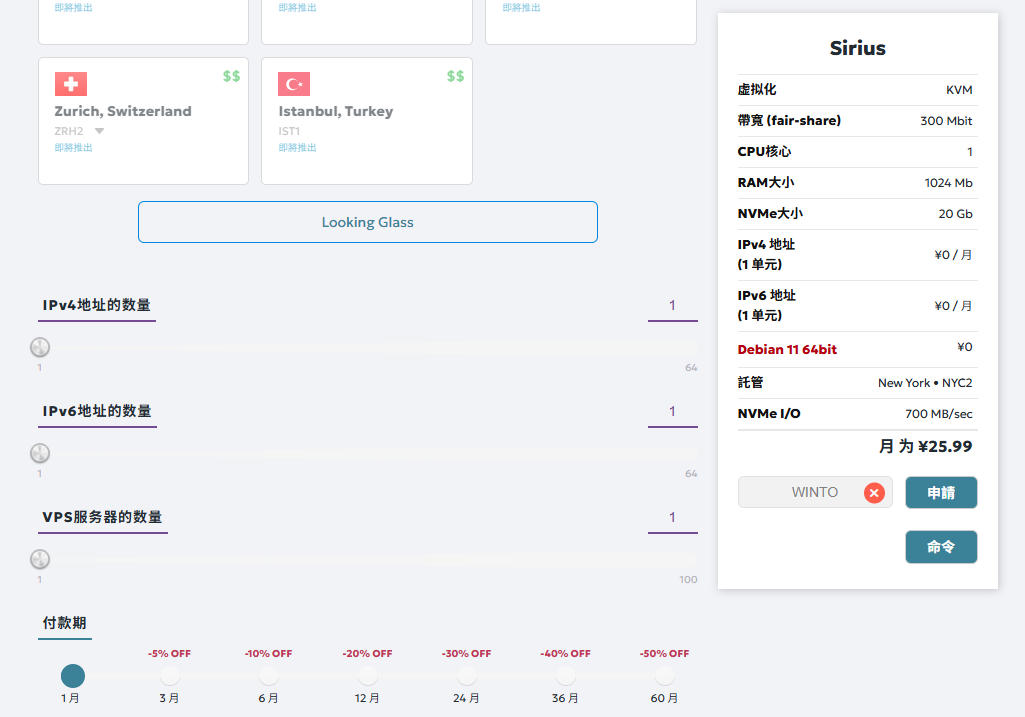Open Looking Glass
Image resolution: width=1025 pixels, height=717 pixels.
pos(367,221)
